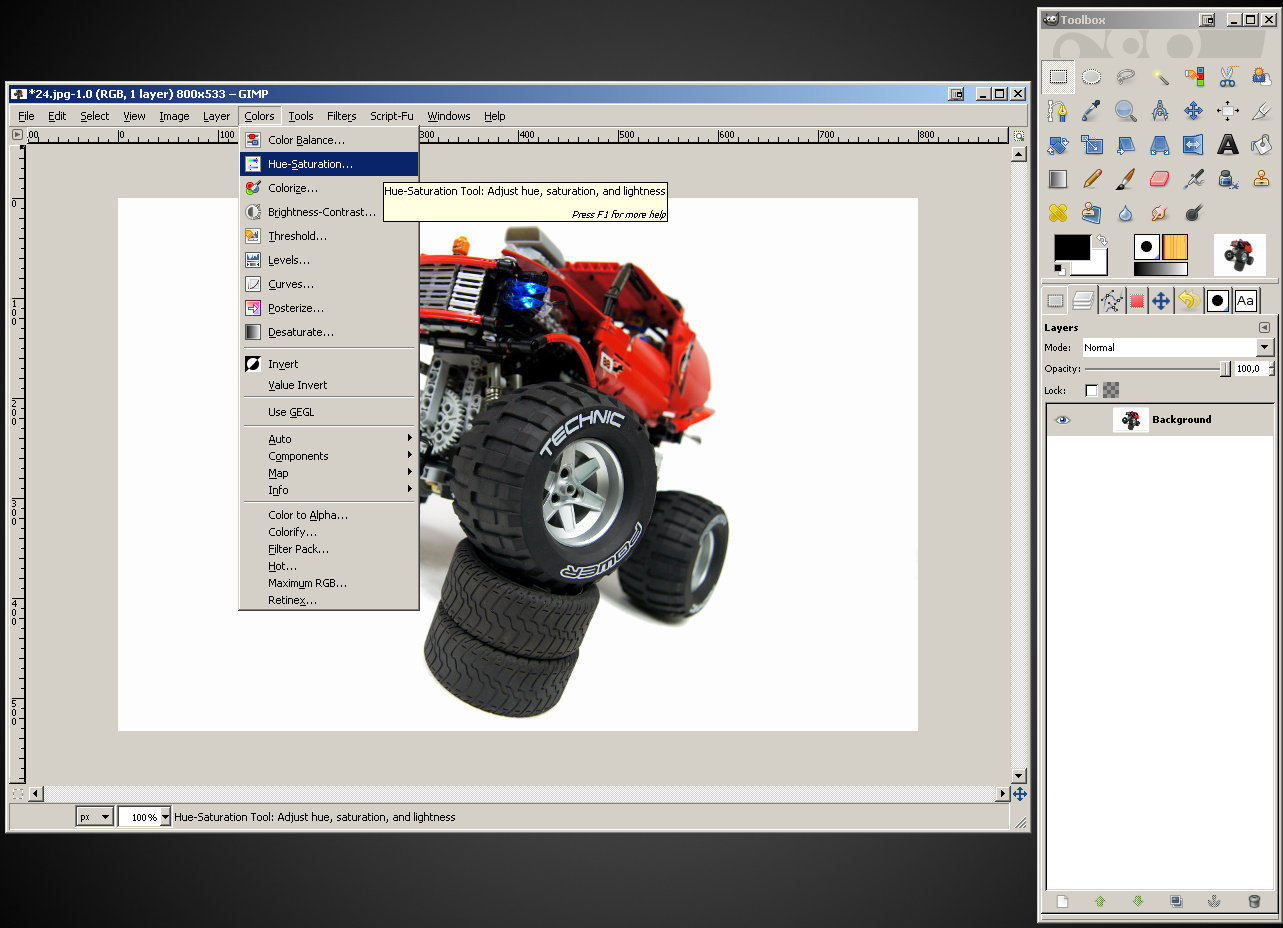Select the Free Select lasso tool
The width and height of the screenshot is (1283, 928).
(1126, 76)
